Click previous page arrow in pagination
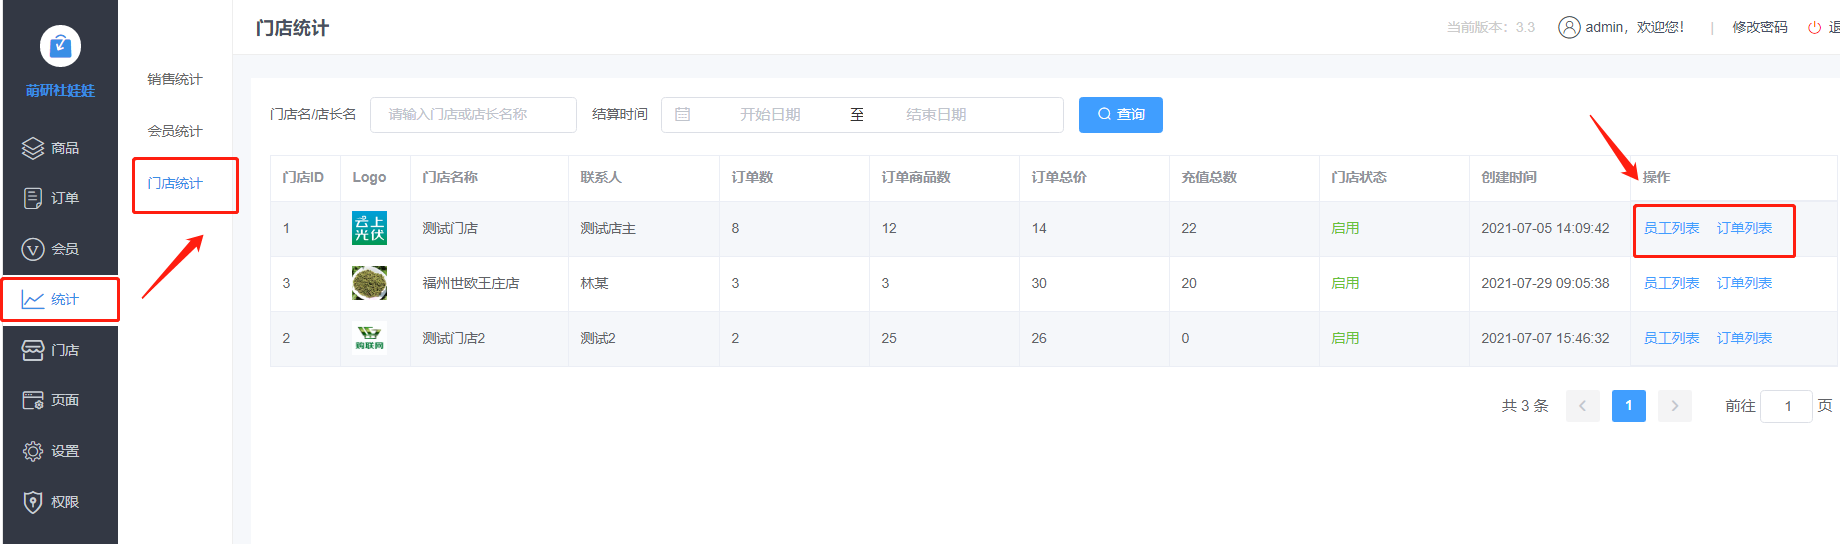This screenshot has height=544, width=1840. coord(1582,405)
